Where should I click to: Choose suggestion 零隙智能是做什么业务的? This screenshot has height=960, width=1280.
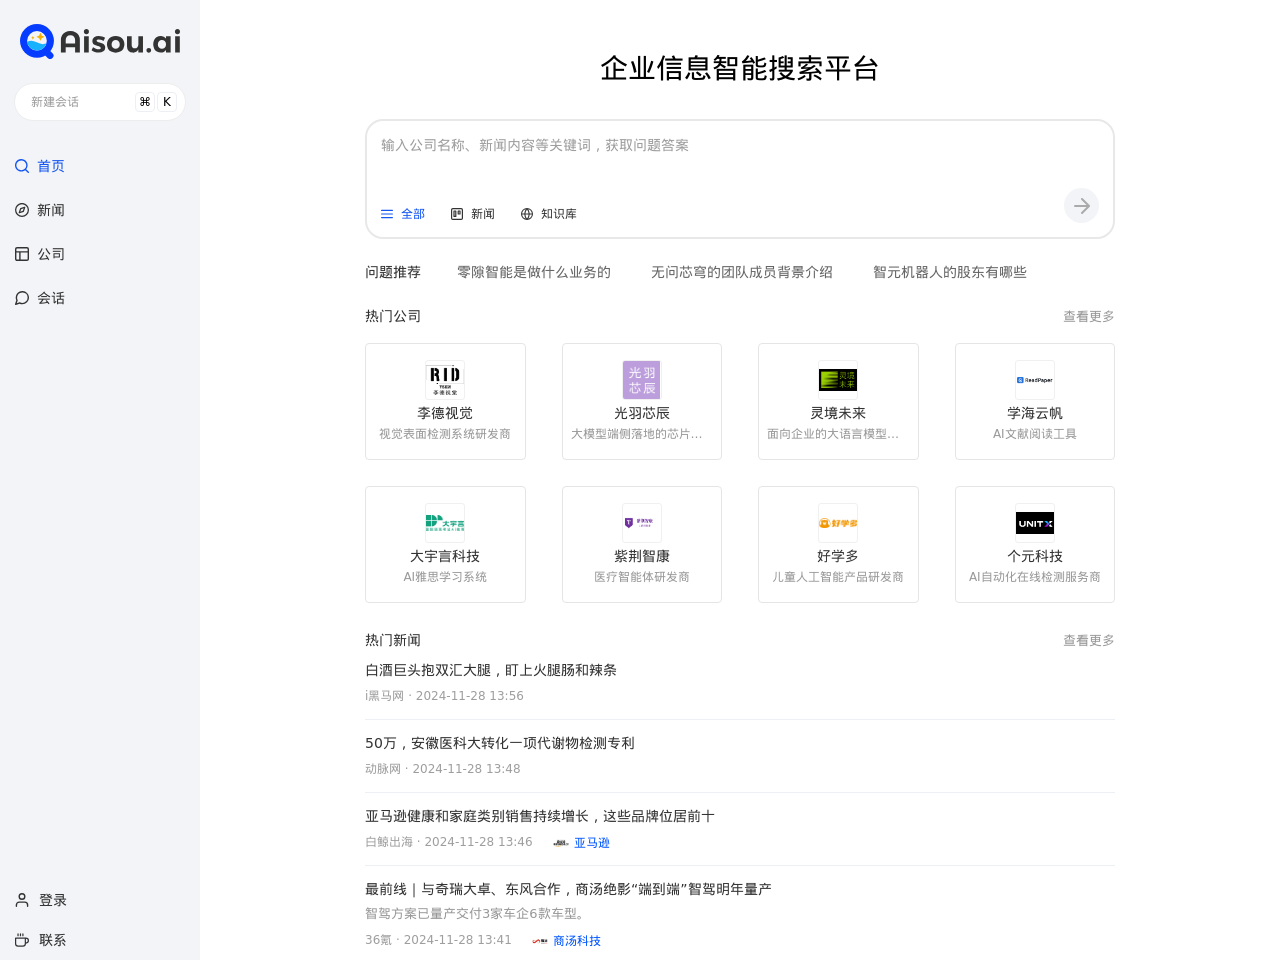(x=534, y=272)
